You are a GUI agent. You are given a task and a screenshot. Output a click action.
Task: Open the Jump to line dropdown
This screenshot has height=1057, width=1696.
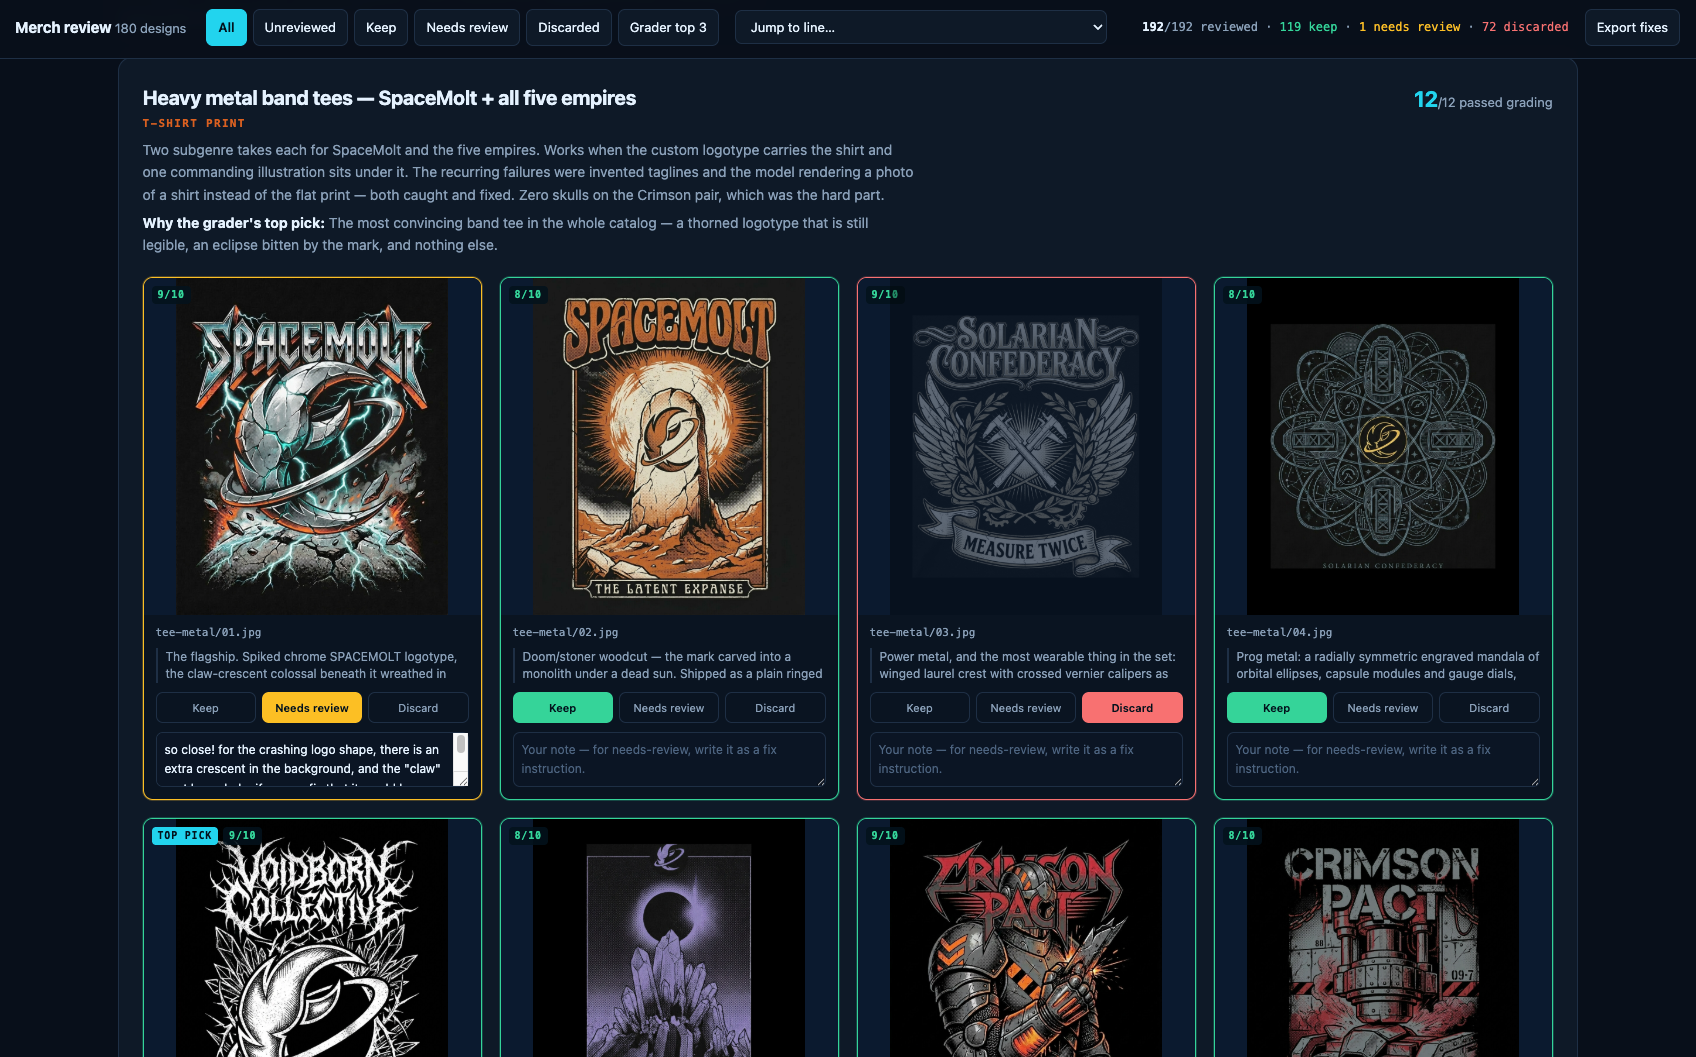[x=921, y=27]
